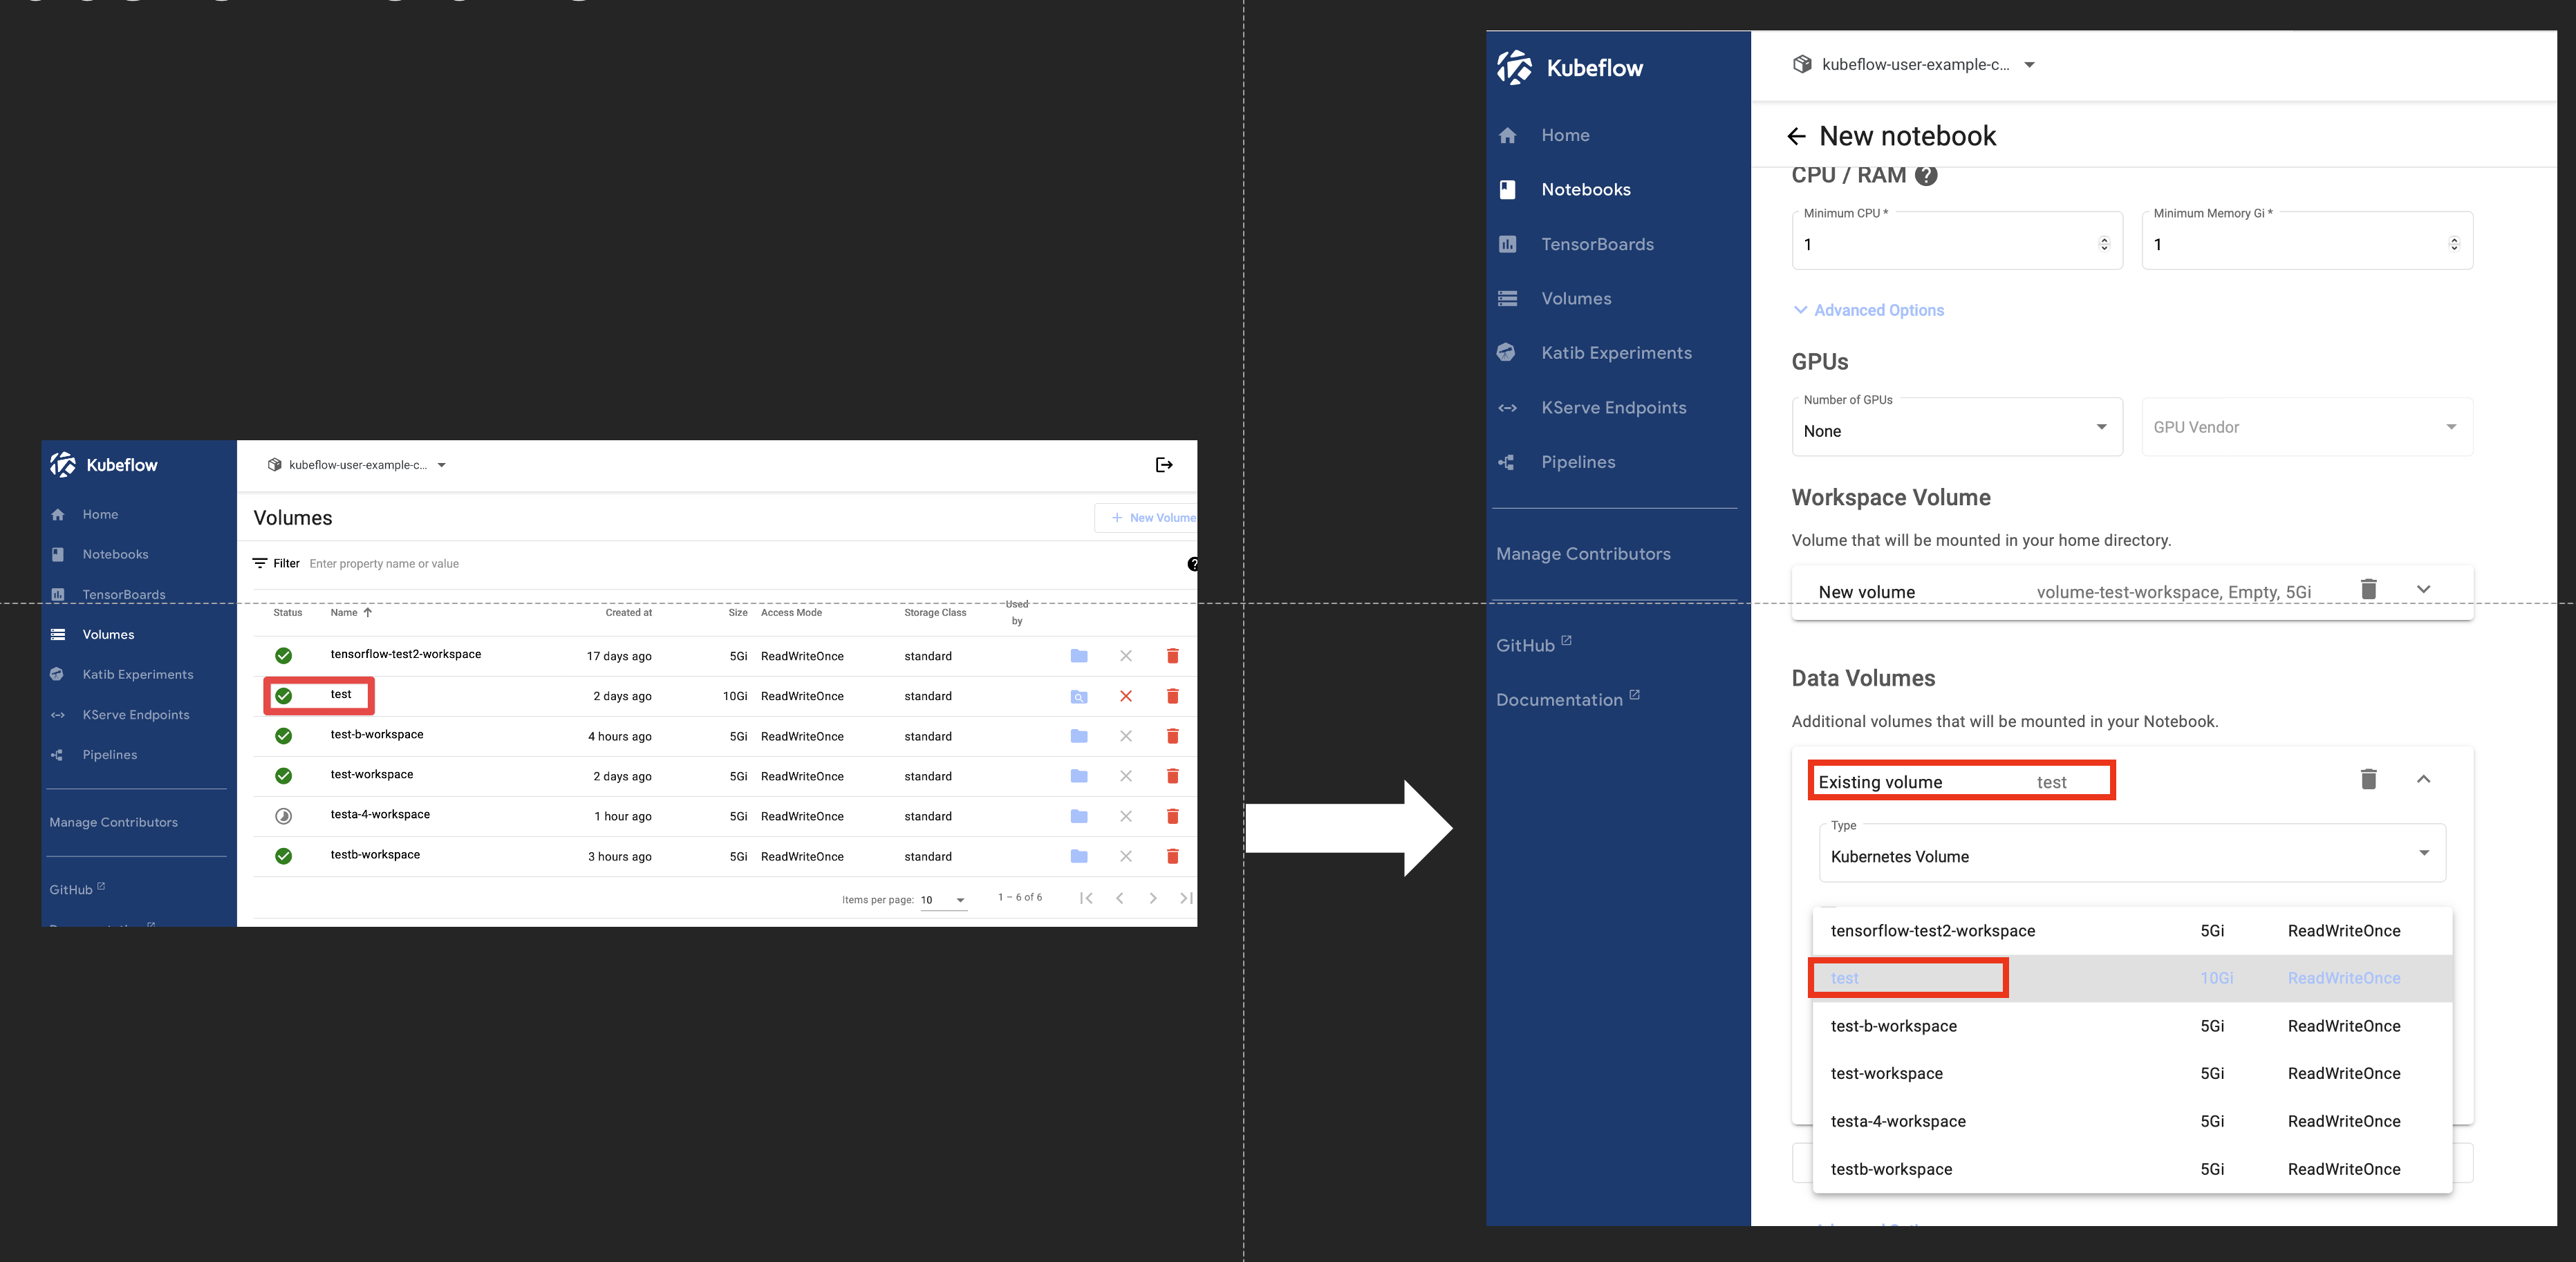Image resolution: width=2576 pixels, height=1262 pixels.
Task: Increment the Minimum CPU stepper
Action: (2104, 240)
